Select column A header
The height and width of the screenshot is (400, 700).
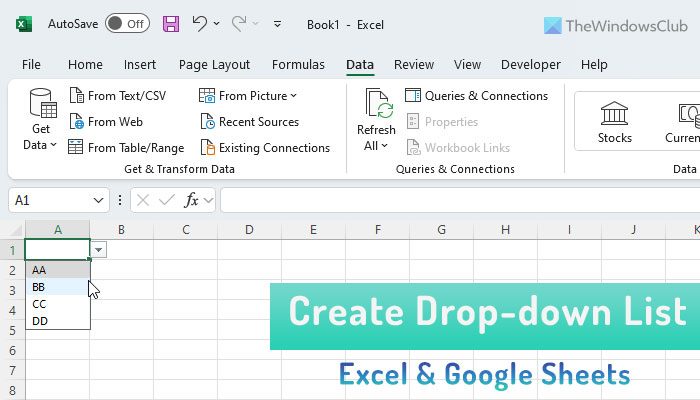[x=58, y=229]
